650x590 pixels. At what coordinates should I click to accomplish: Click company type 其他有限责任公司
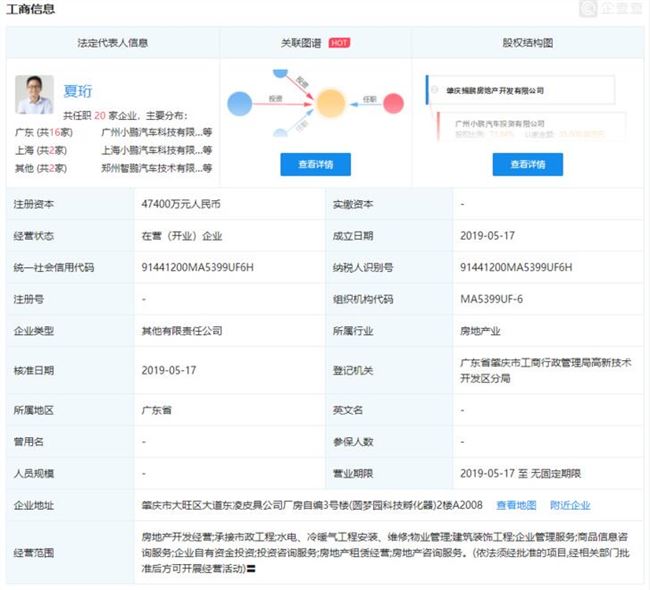coord(182,331)
